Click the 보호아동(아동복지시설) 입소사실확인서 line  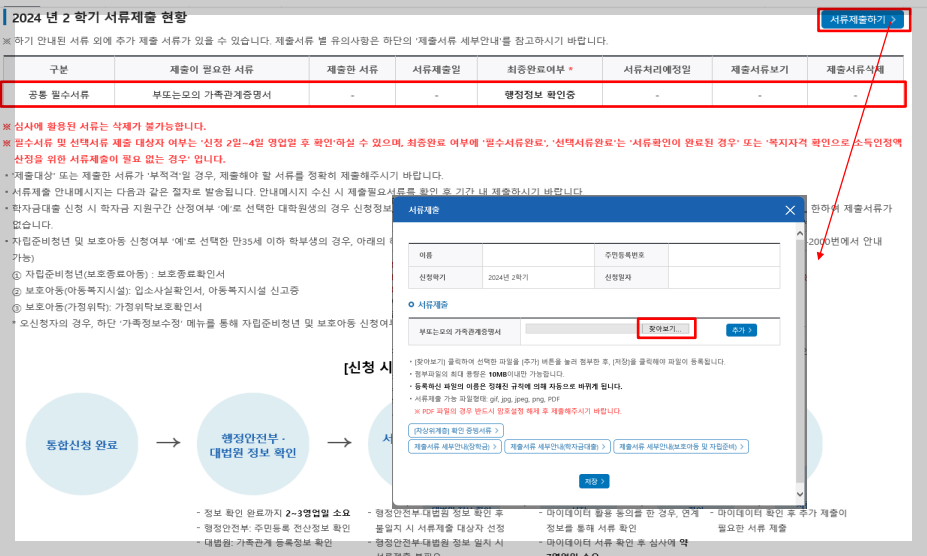click(155, 290)
